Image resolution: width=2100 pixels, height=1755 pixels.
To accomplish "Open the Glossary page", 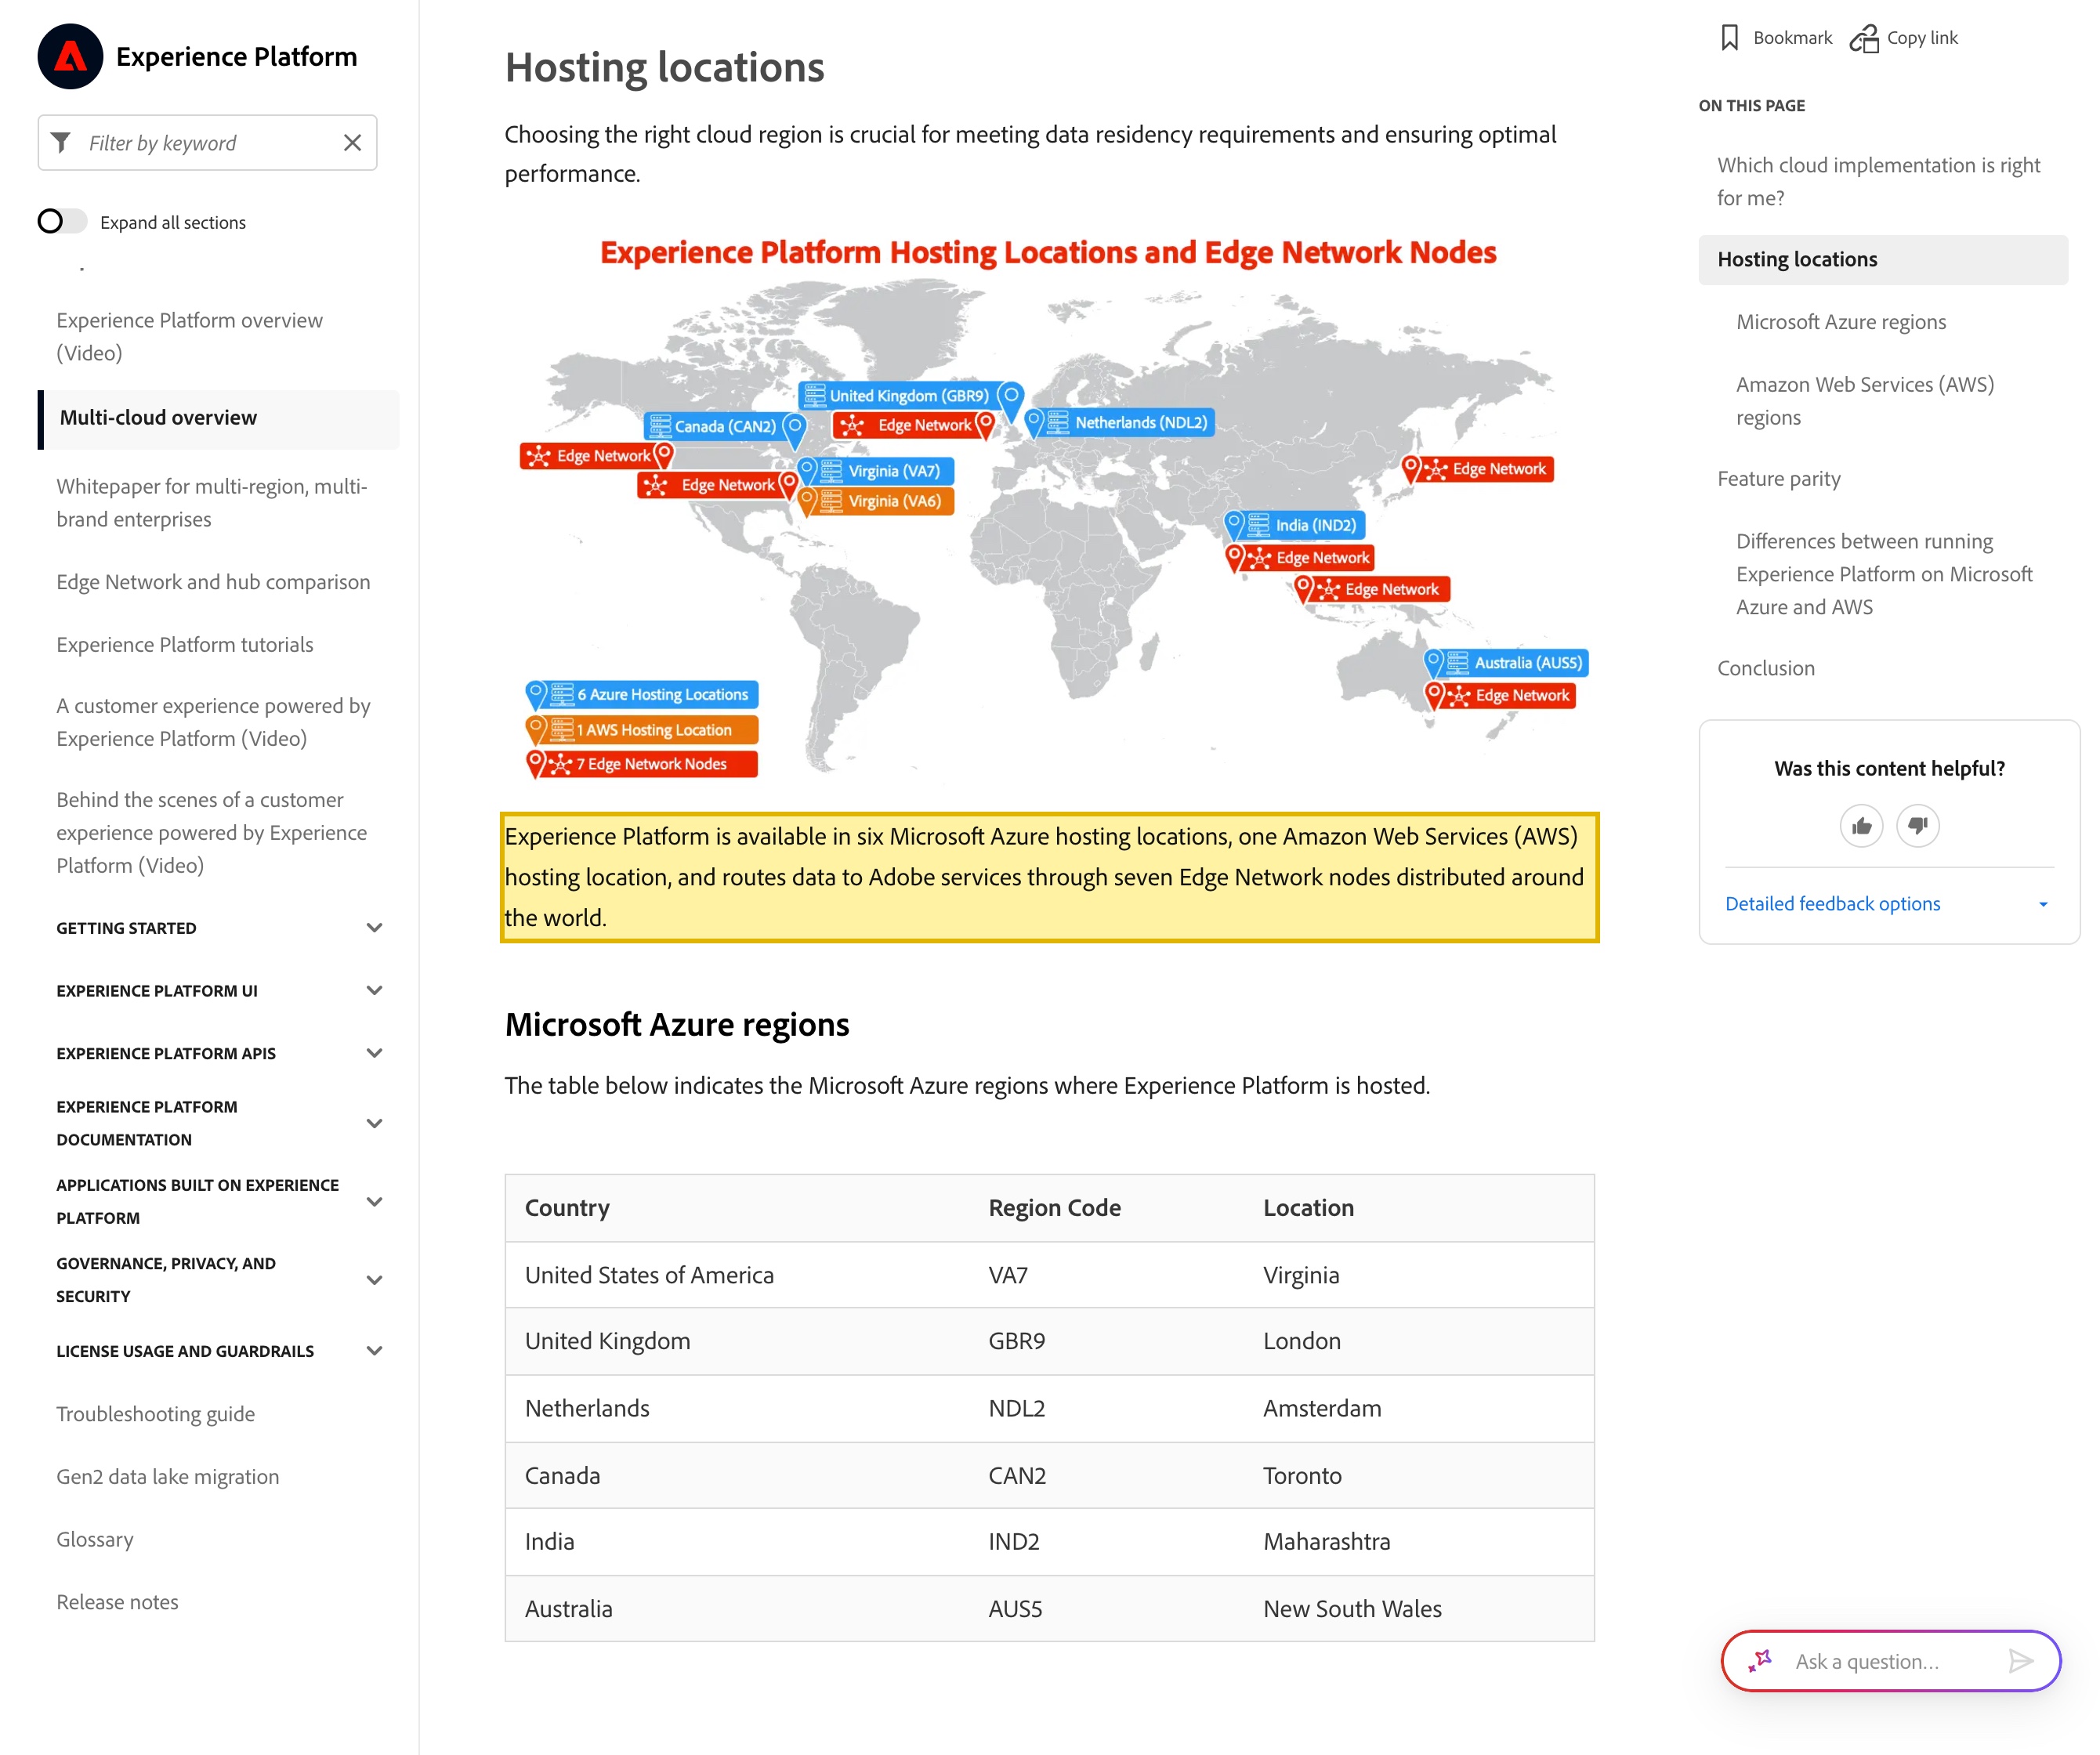I will [95, 1539].
